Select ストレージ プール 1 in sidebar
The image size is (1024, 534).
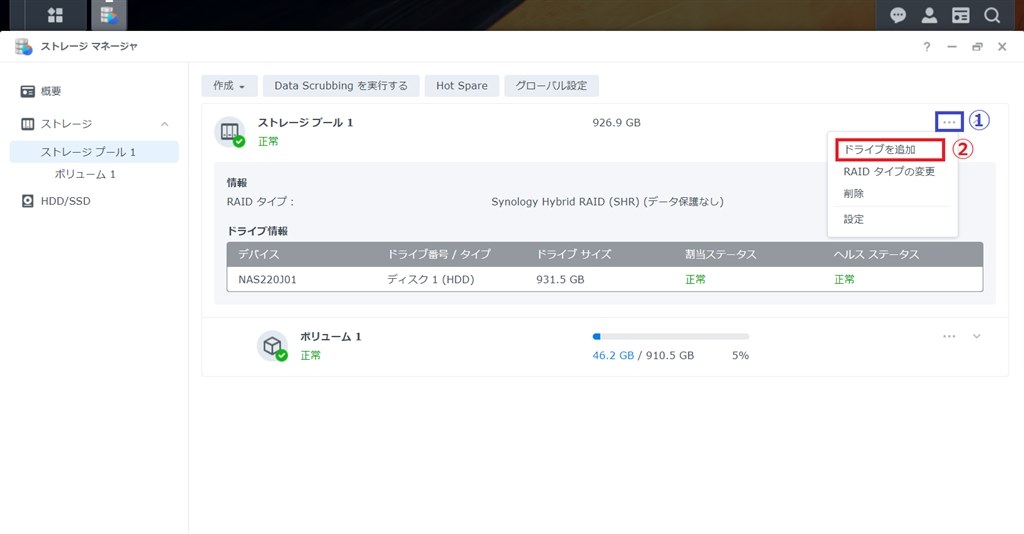[94, 152]
